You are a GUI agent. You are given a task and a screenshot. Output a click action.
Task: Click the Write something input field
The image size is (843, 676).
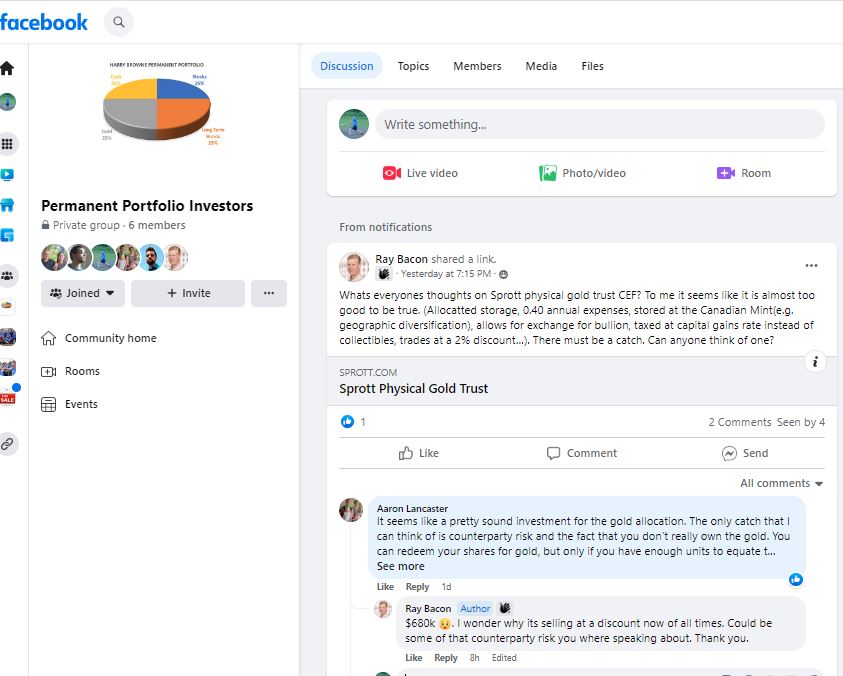pos(598,124)
